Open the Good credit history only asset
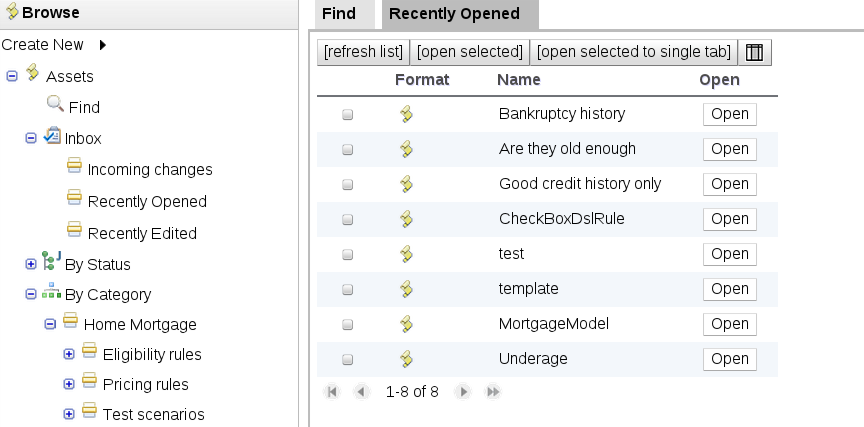Image resolution: width=864 pixels, height=427 pixels. [x=729, y=184]
